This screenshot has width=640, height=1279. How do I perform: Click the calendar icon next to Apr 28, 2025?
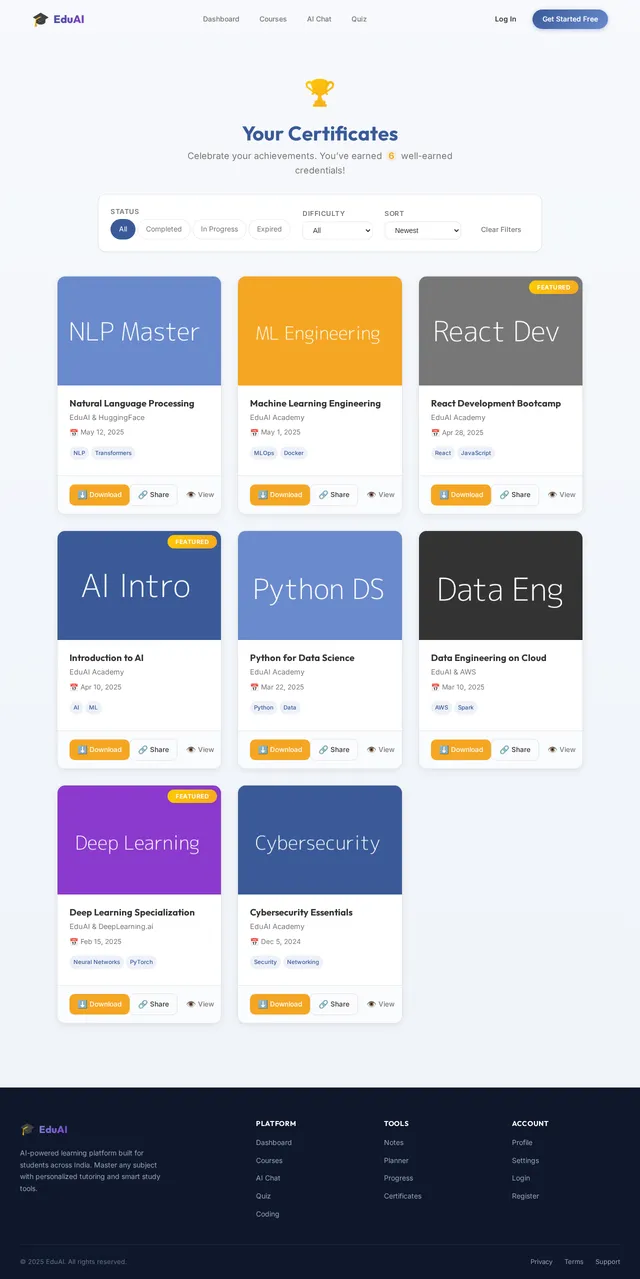click(x=435, y=433)
